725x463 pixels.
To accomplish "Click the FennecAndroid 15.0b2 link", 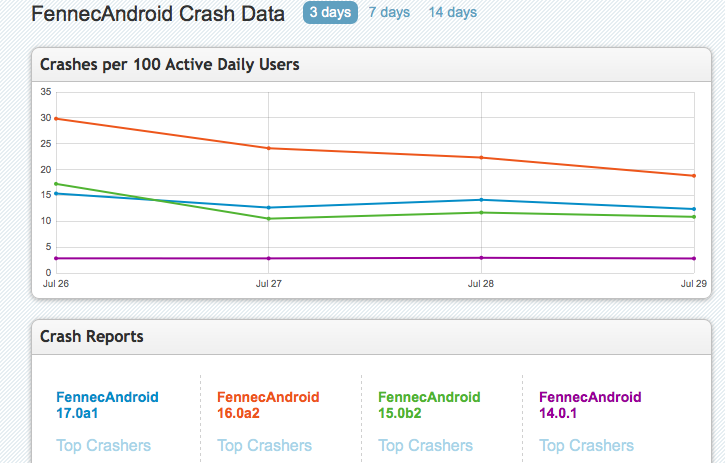I will point(429,404).
